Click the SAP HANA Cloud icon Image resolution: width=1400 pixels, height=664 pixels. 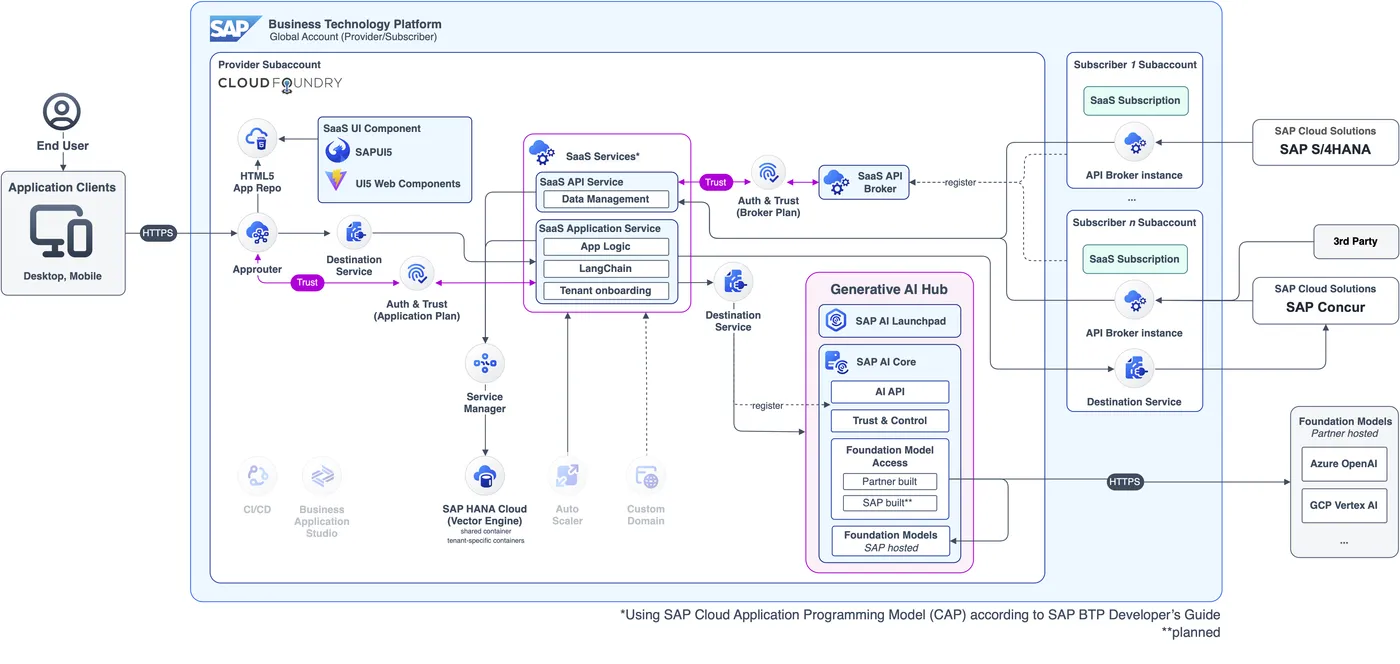484,476
